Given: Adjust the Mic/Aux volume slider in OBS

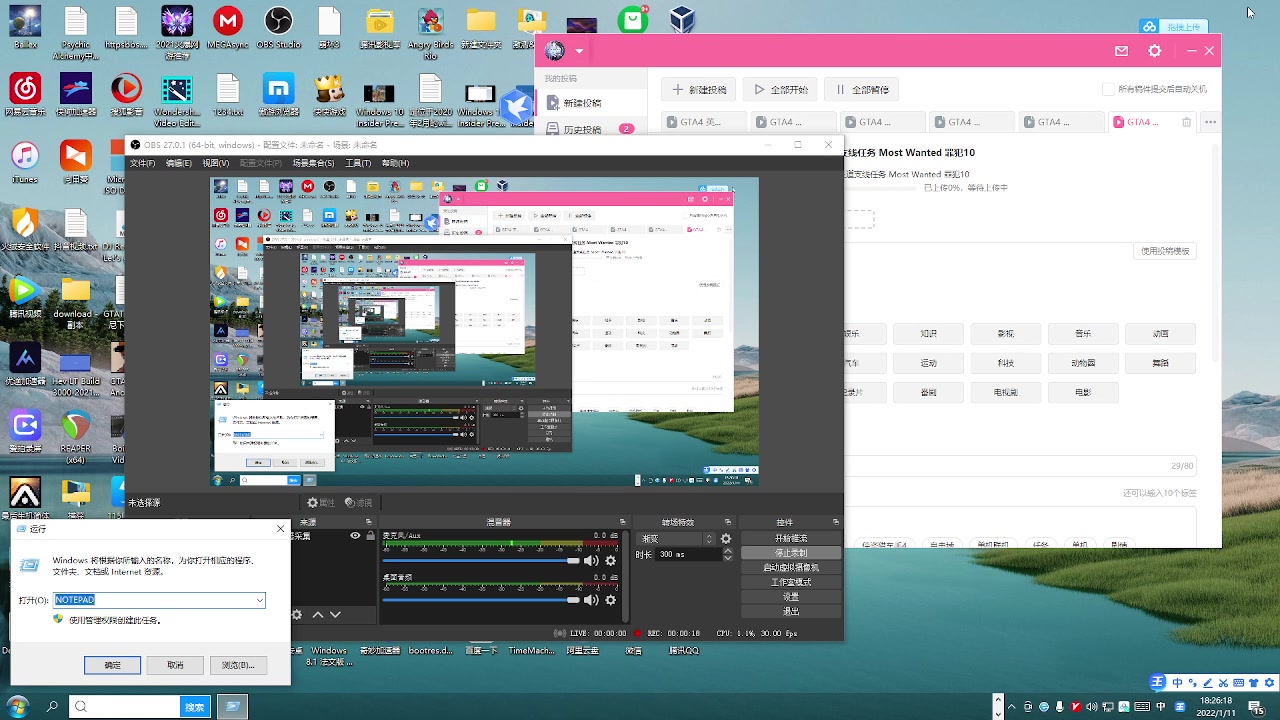Looking at the screenshot, I should coord(481,561).
